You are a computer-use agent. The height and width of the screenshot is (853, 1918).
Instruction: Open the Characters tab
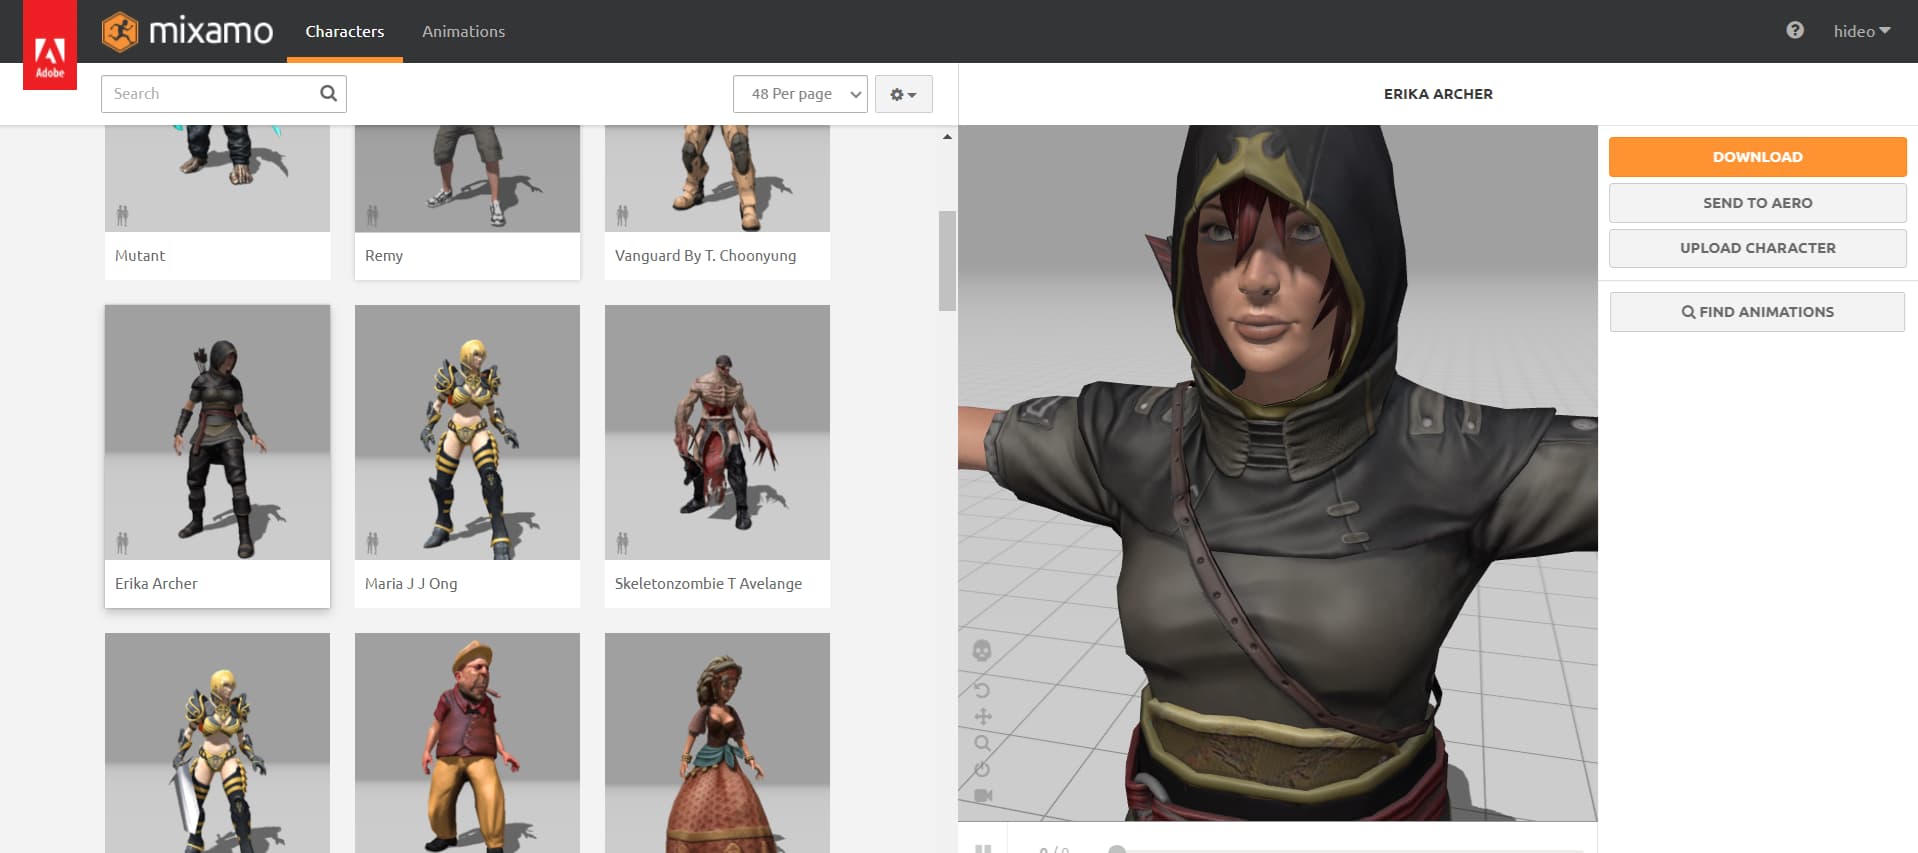(345, 31)
